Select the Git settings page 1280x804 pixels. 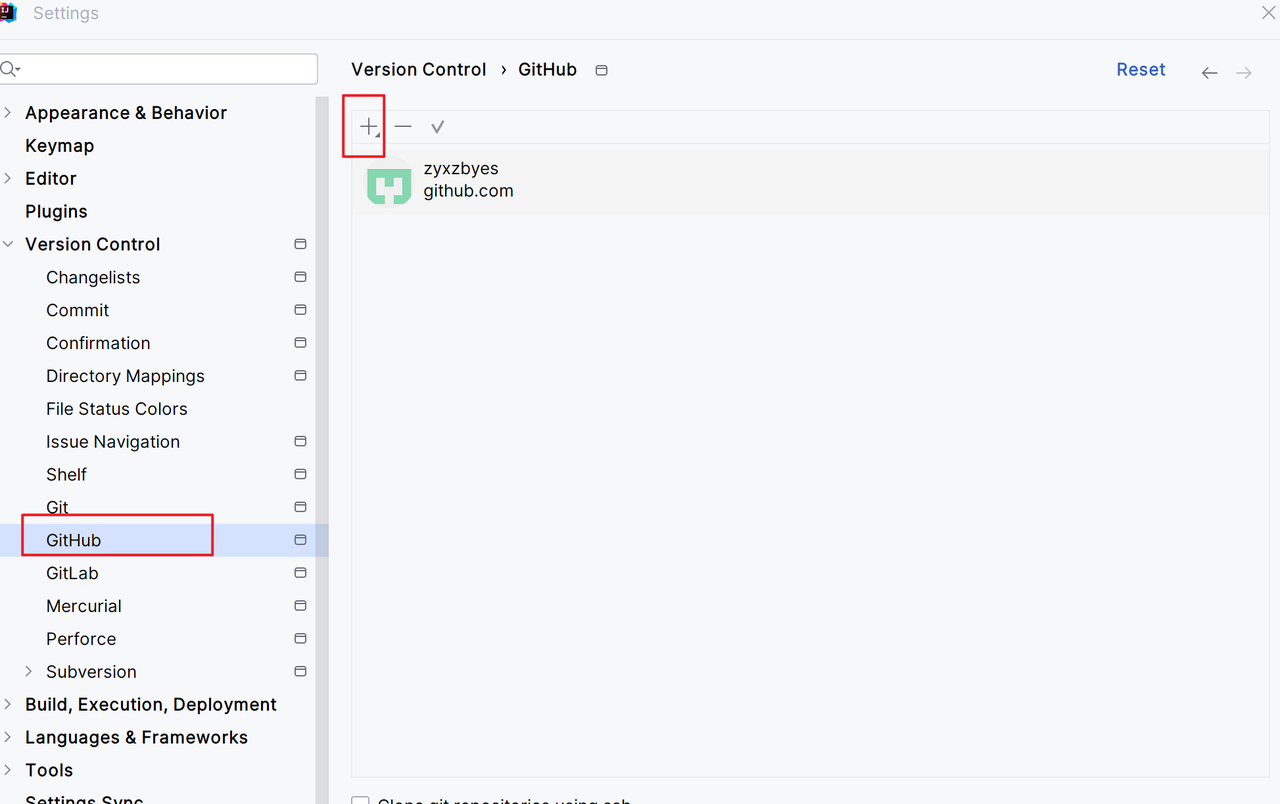pos(57,508)
